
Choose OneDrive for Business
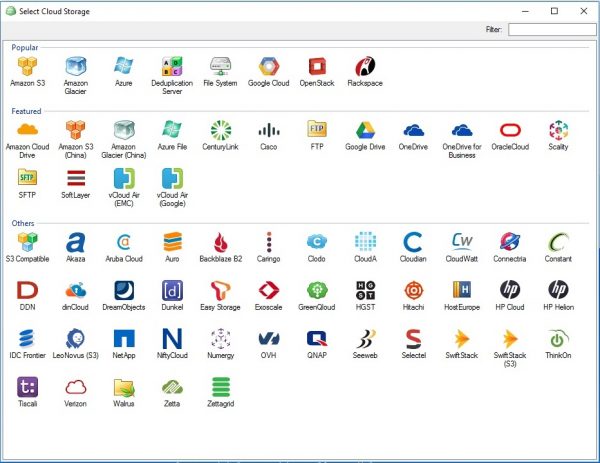(x=462, y=130)
